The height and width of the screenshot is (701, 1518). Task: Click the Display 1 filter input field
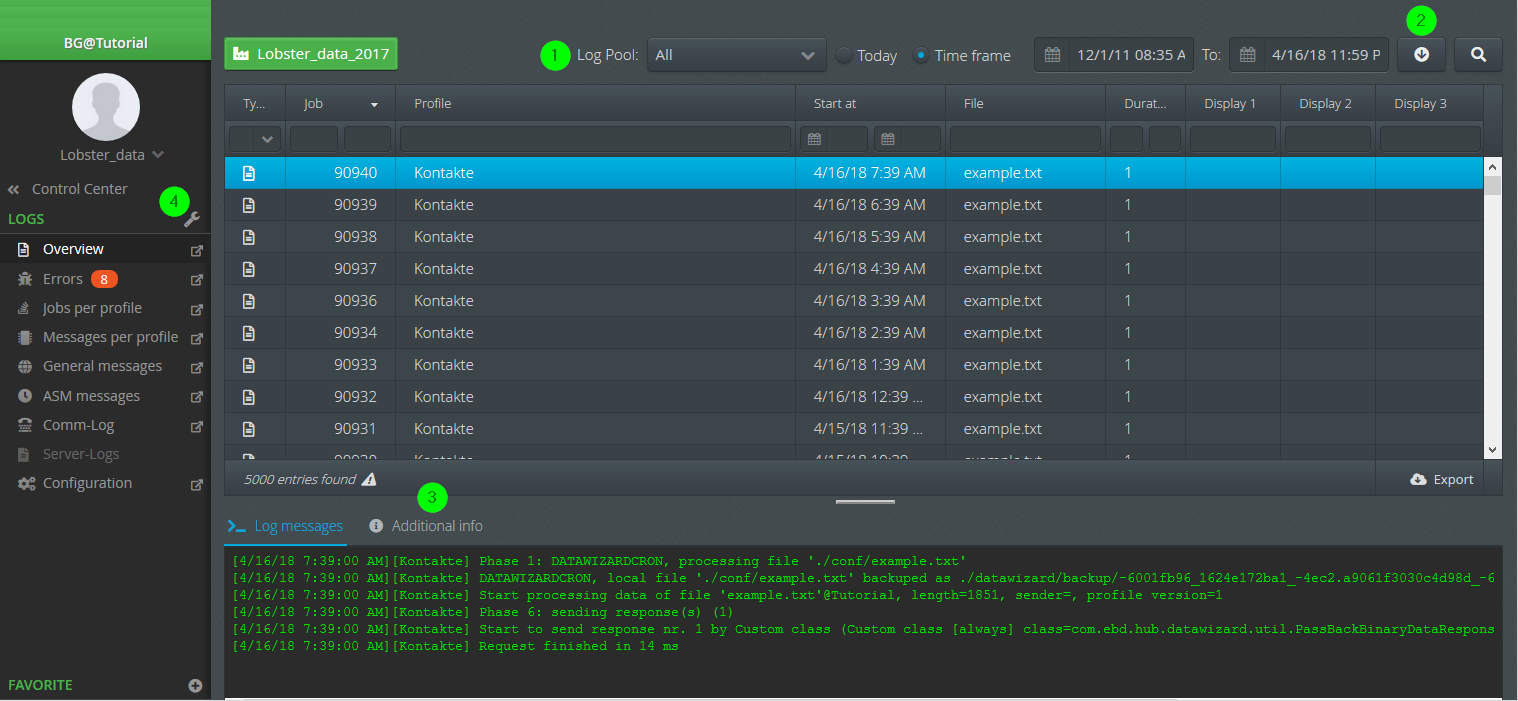pos(1233,139)
